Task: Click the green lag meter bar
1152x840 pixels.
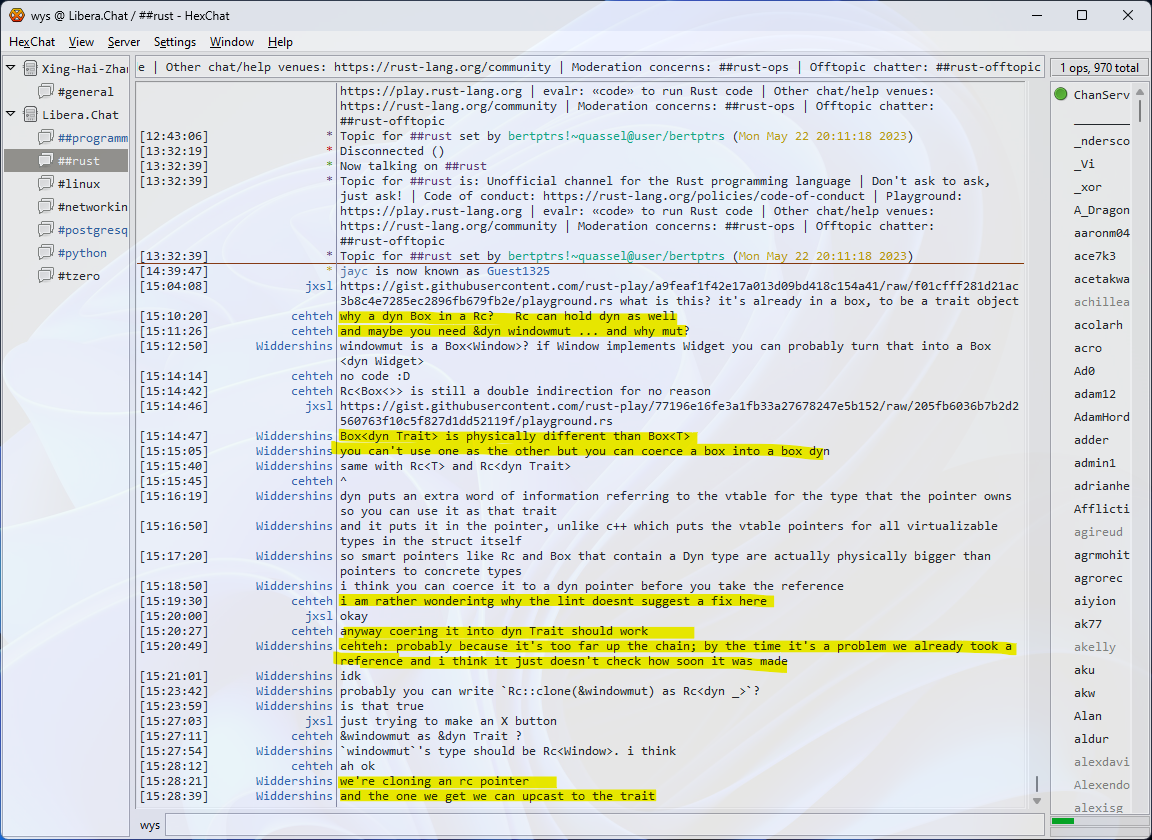Action: (1063, 821)
